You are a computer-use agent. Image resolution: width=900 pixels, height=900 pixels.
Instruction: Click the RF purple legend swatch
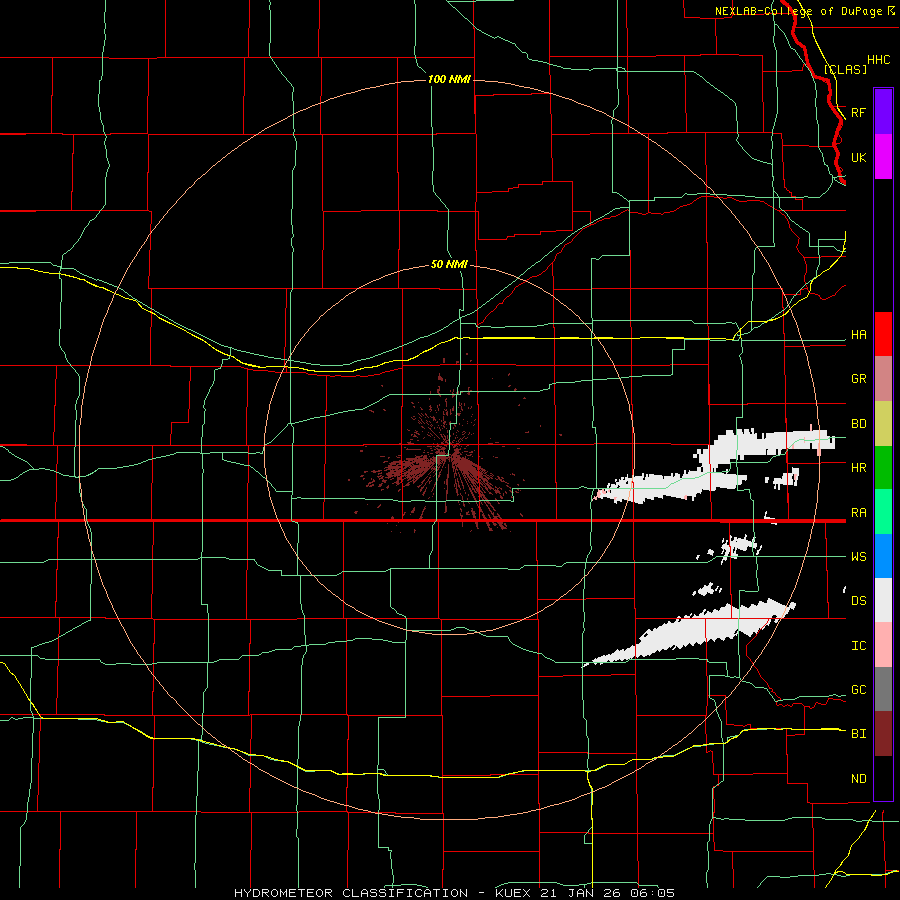(x=883, y=112)
